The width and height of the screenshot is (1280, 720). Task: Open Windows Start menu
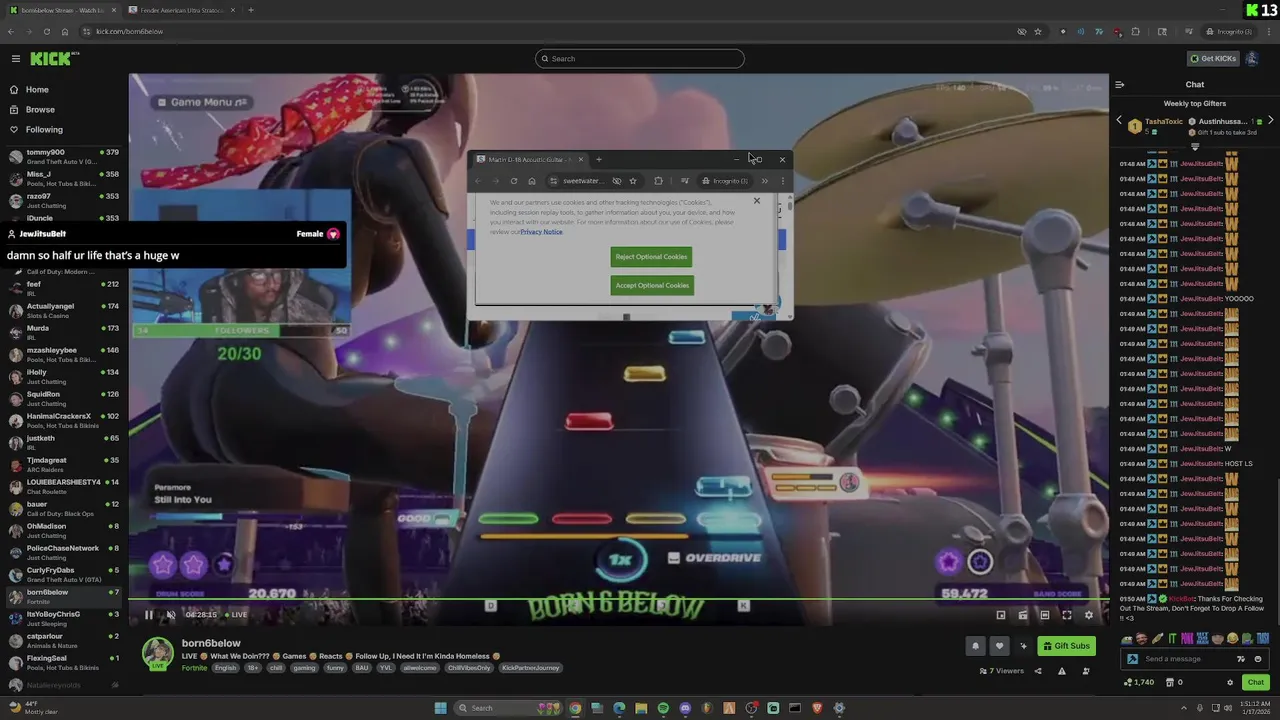point(441,708)
